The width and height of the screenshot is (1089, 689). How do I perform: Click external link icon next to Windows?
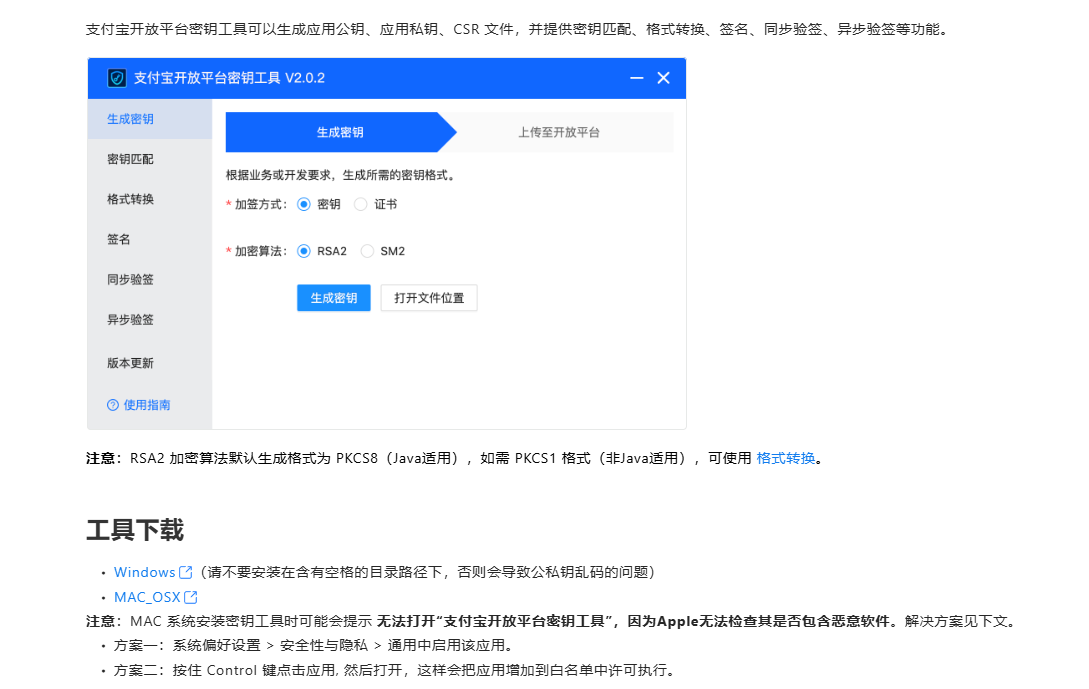click(x=185, y=572)
